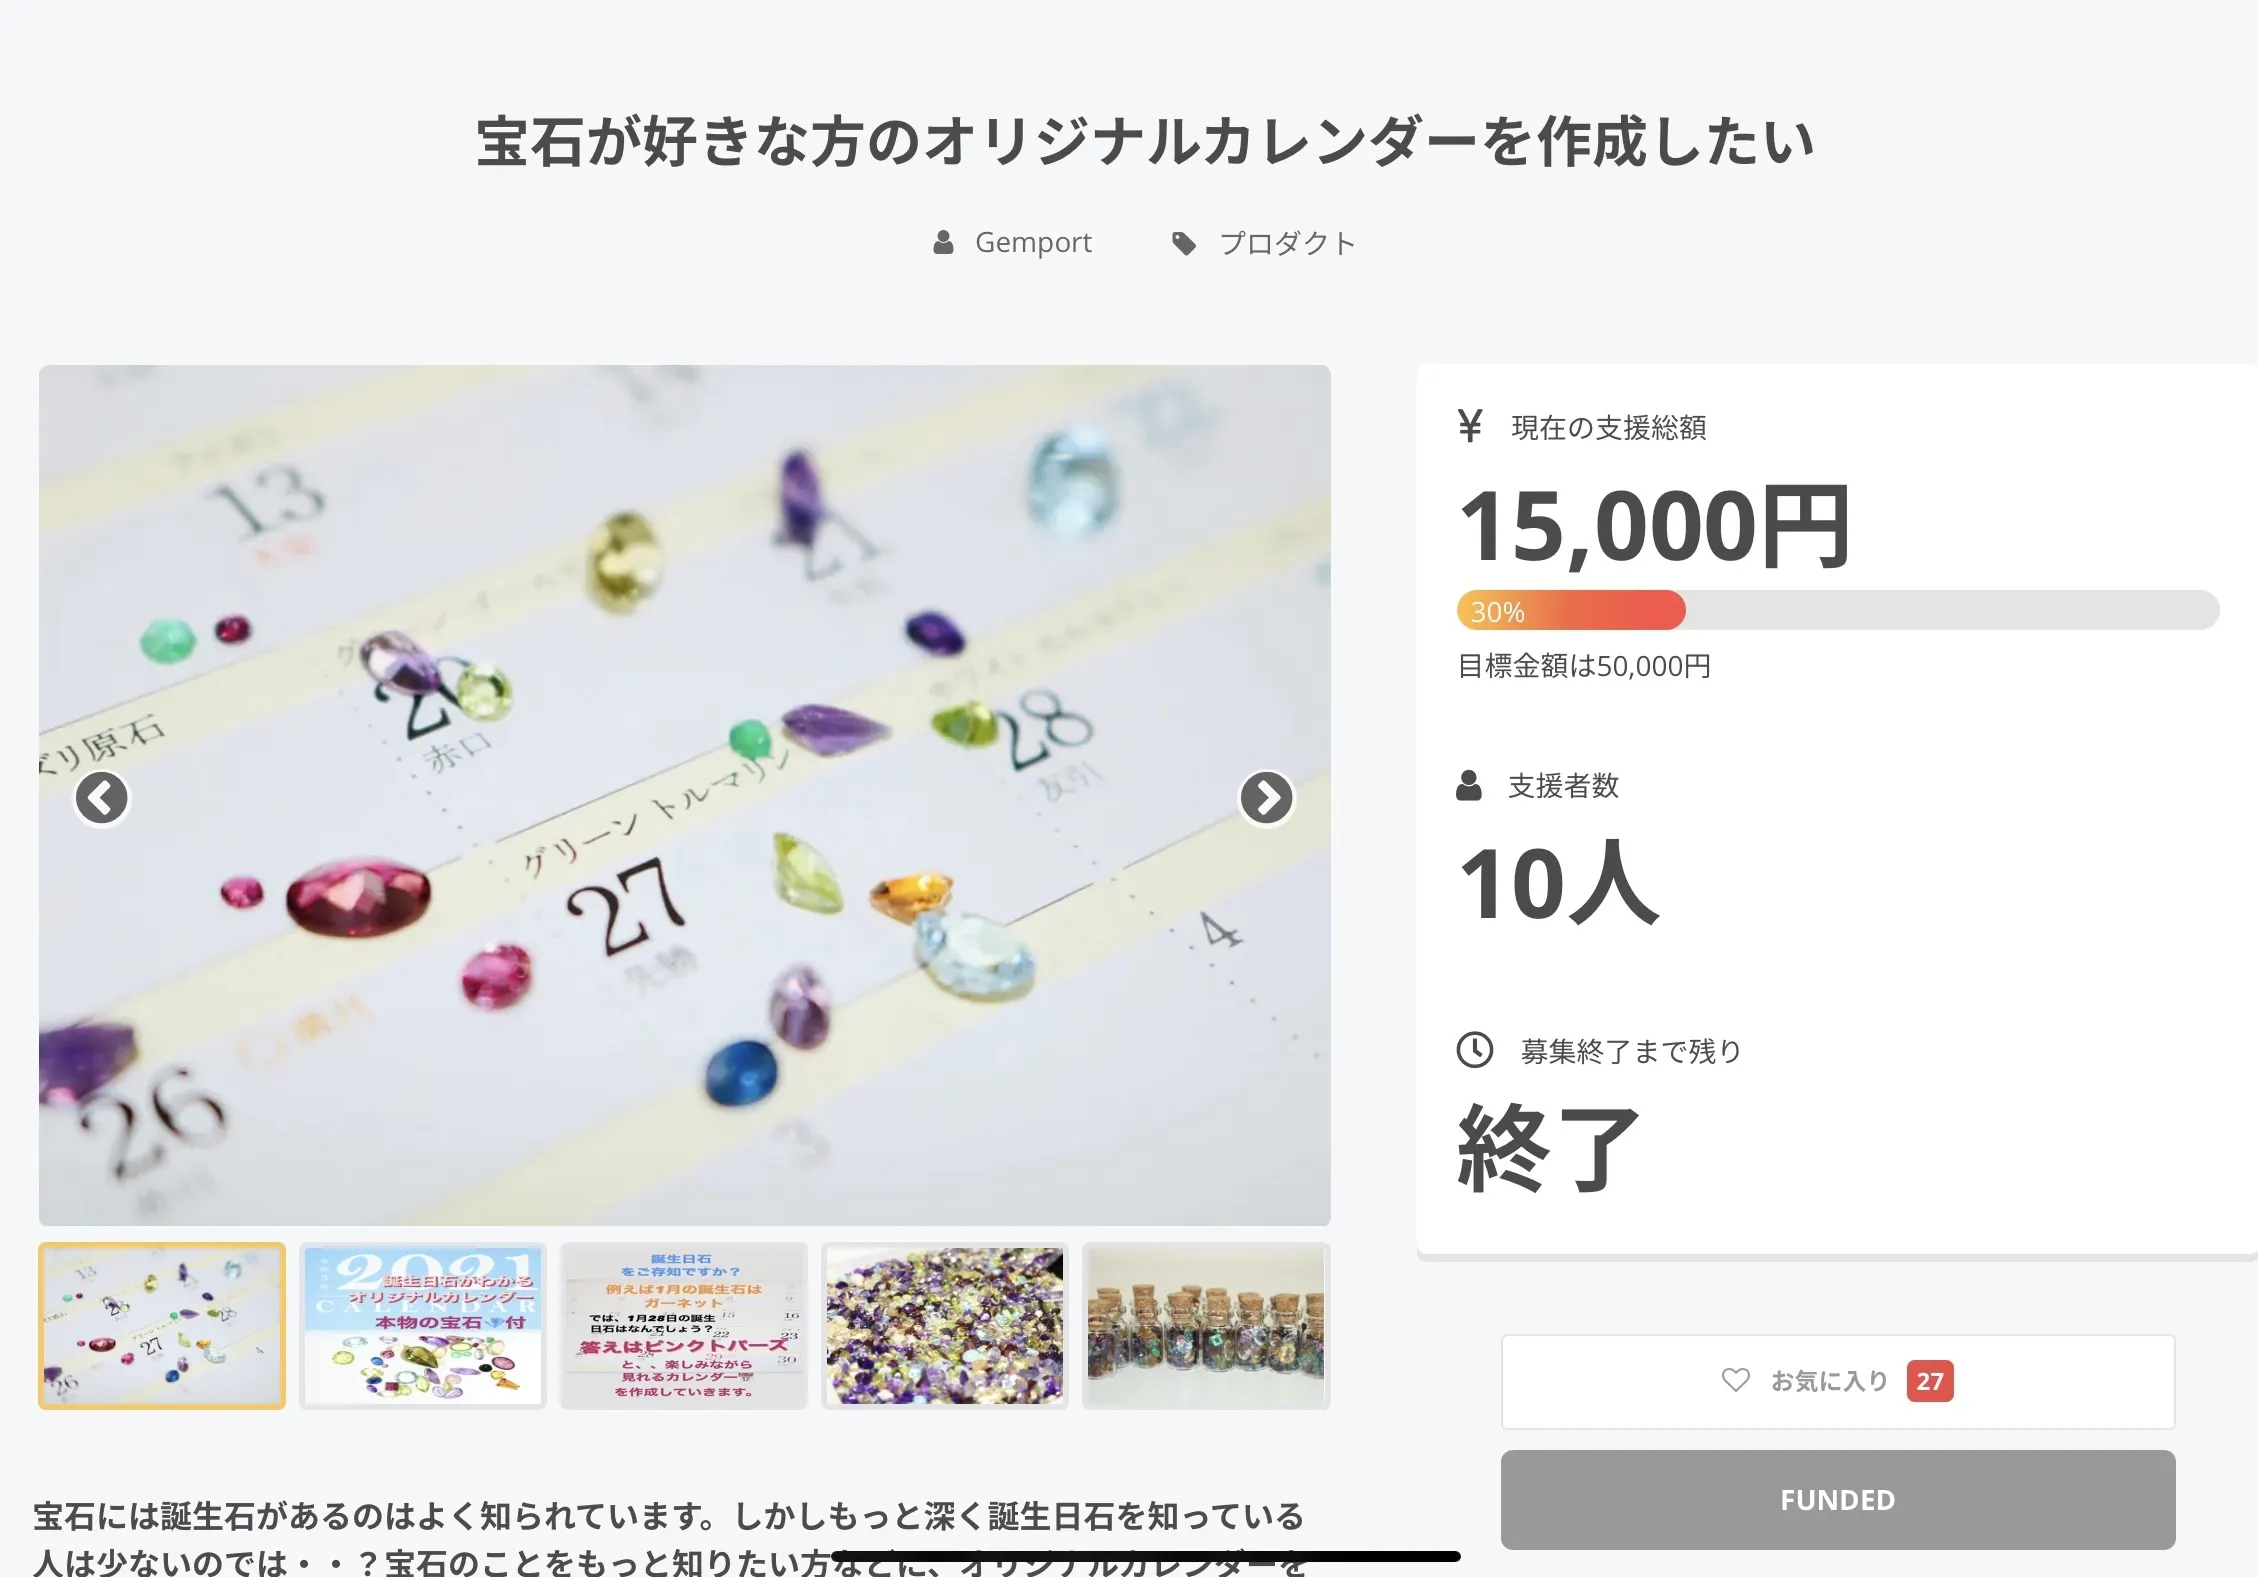Click the previous image arrow
2258x1577 pixels.
[x=102, y=798]
